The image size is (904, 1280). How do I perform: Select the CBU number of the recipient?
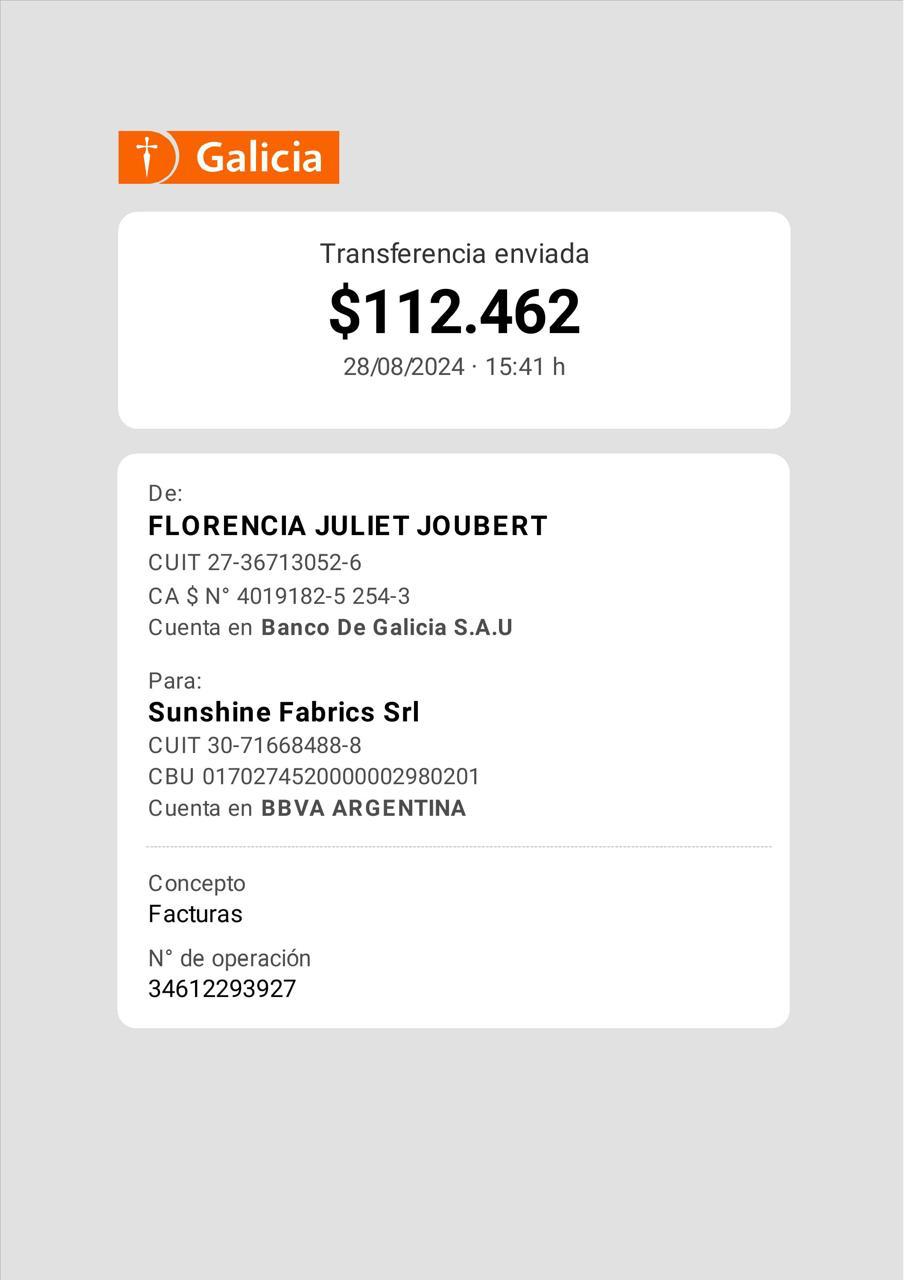tap(314, 777)
